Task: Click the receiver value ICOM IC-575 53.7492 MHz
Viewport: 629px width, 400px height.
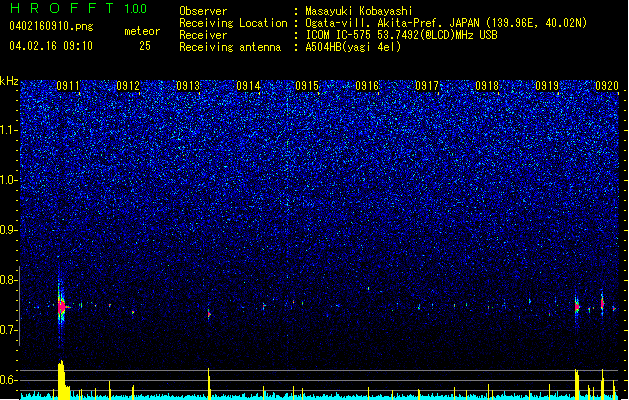Action: coord(401,35)
